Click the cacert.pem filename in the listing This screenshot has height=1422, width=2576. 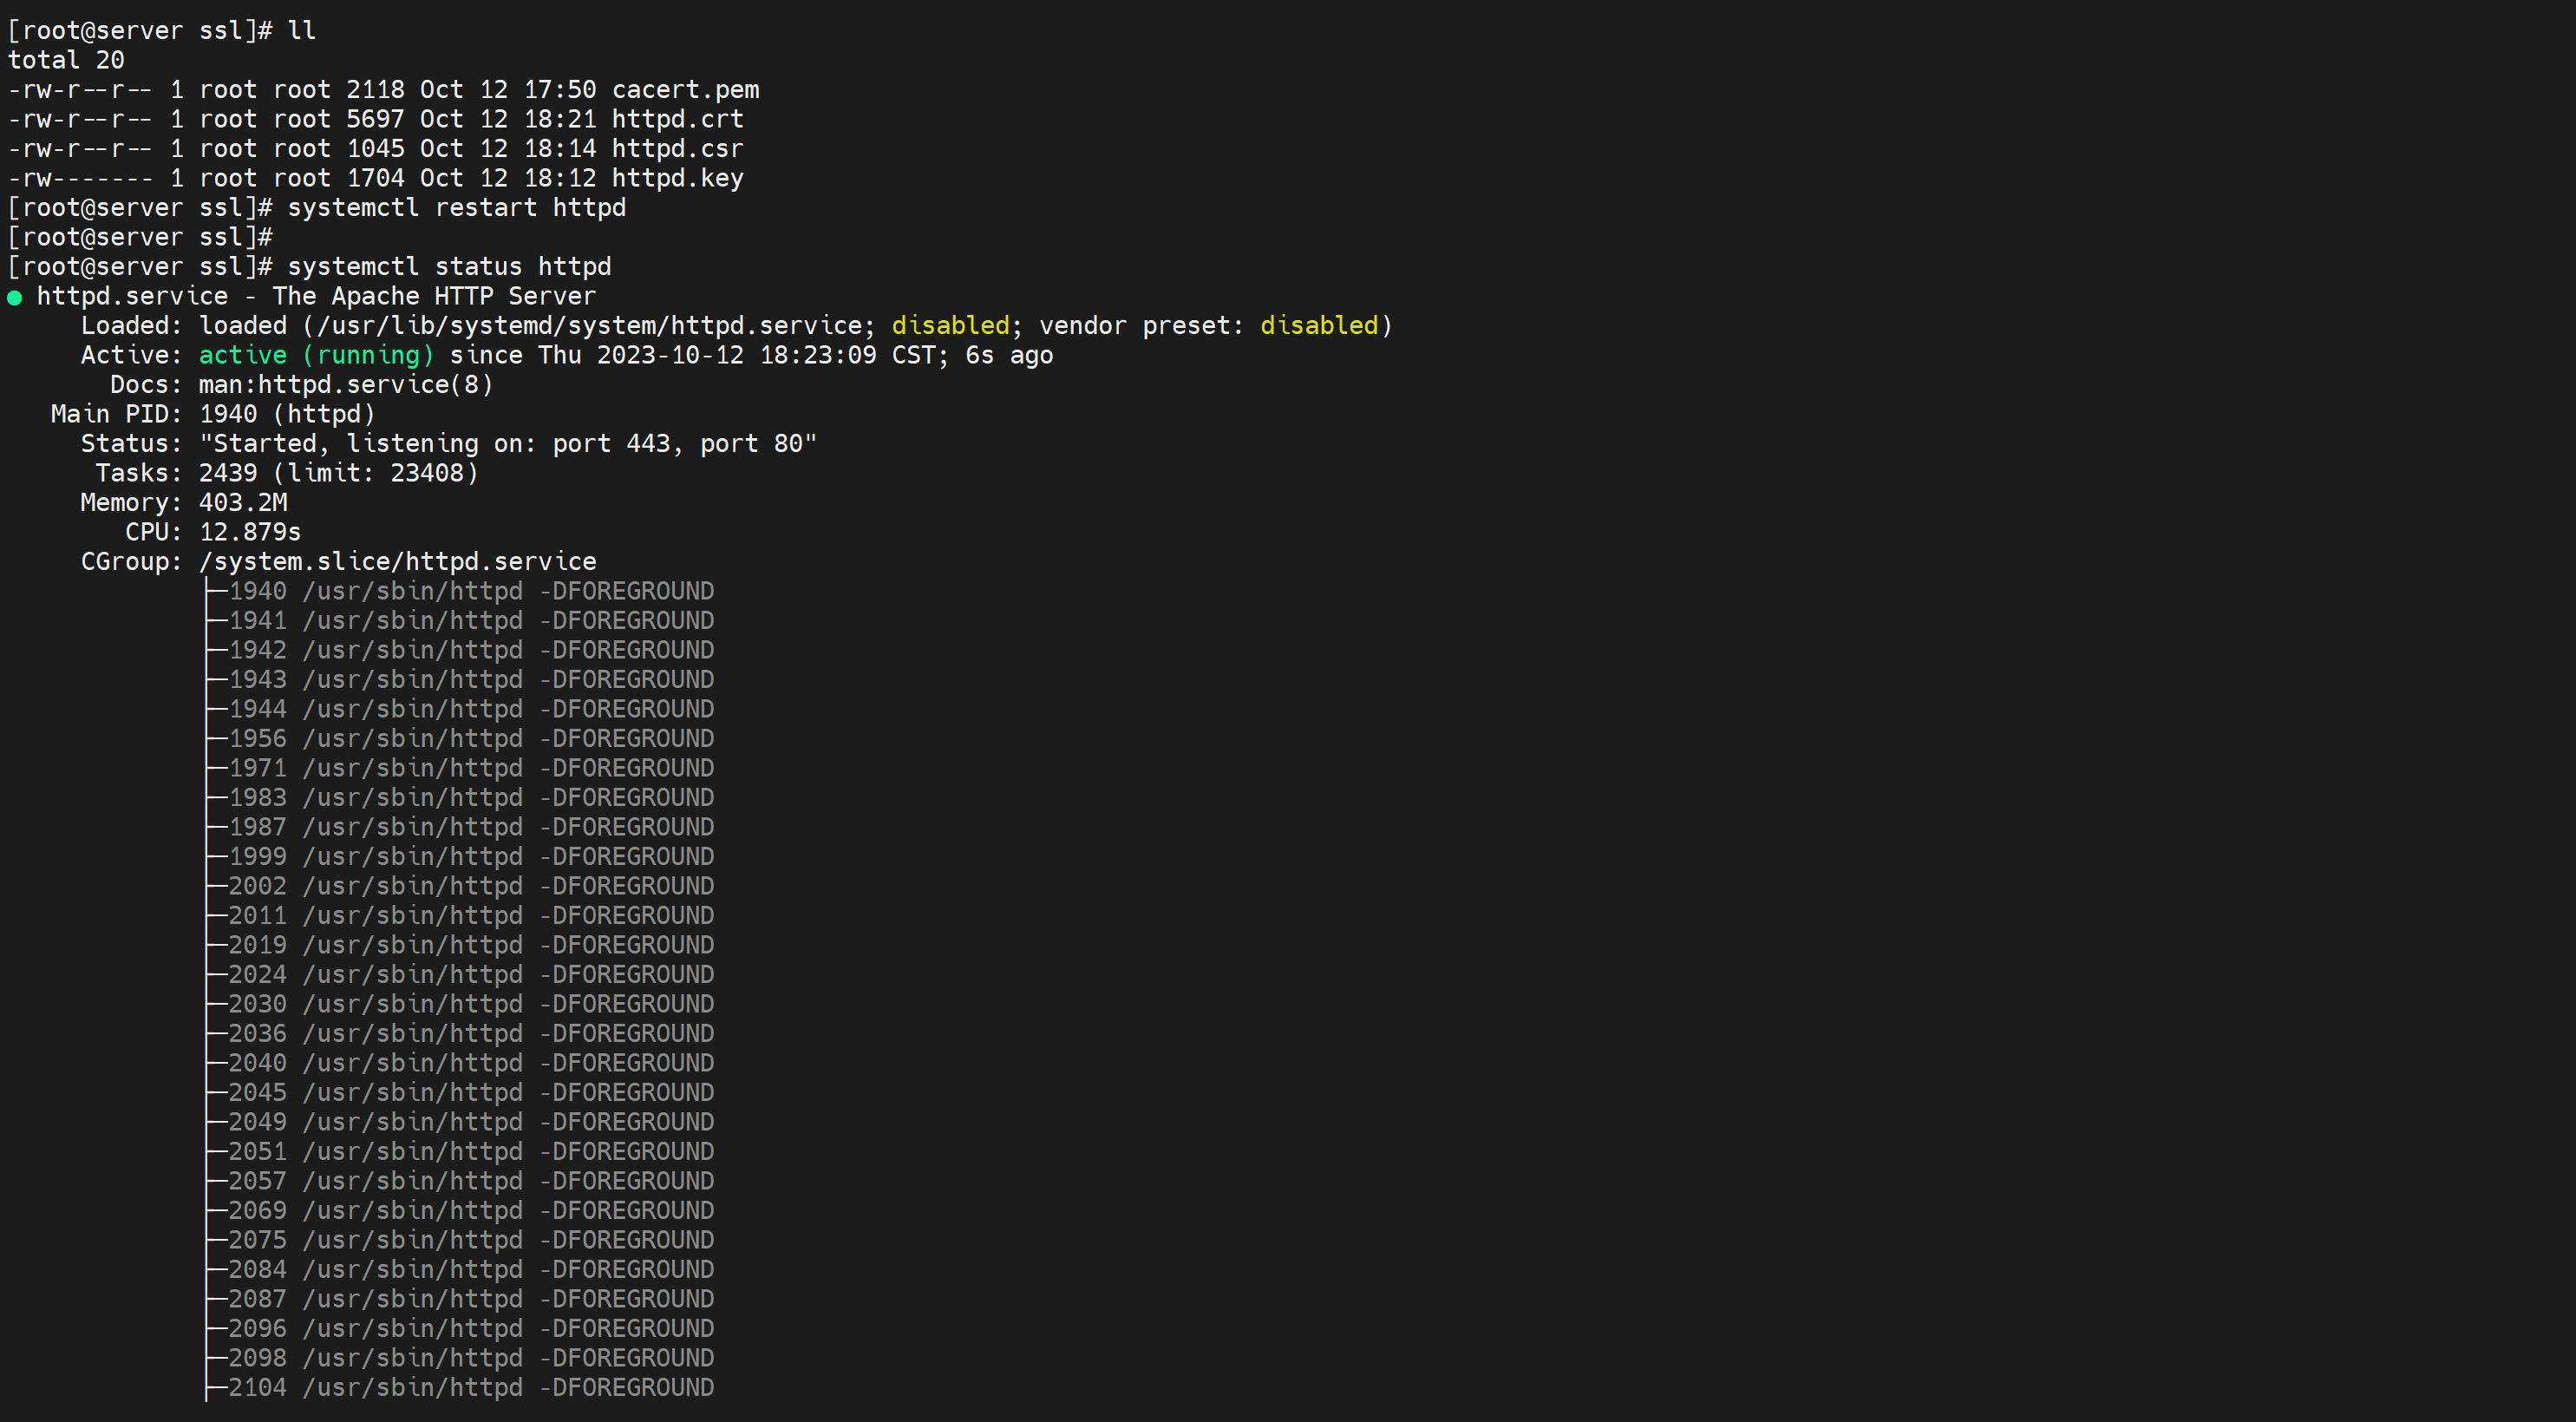click(685, 90)
